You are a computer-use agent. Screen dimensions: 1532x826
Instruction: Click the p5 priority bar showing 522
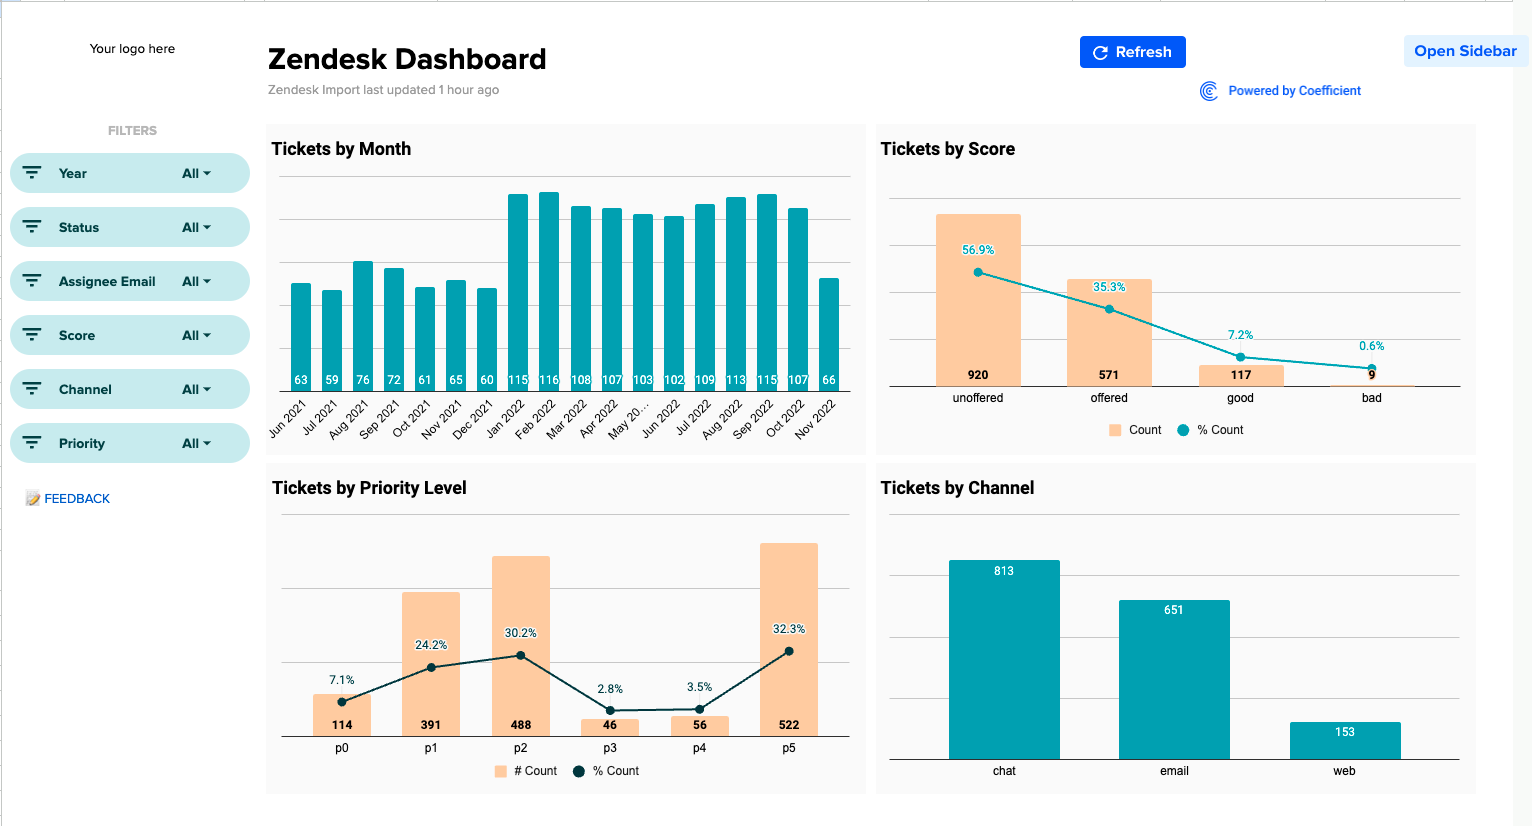(x=789, y=640)
